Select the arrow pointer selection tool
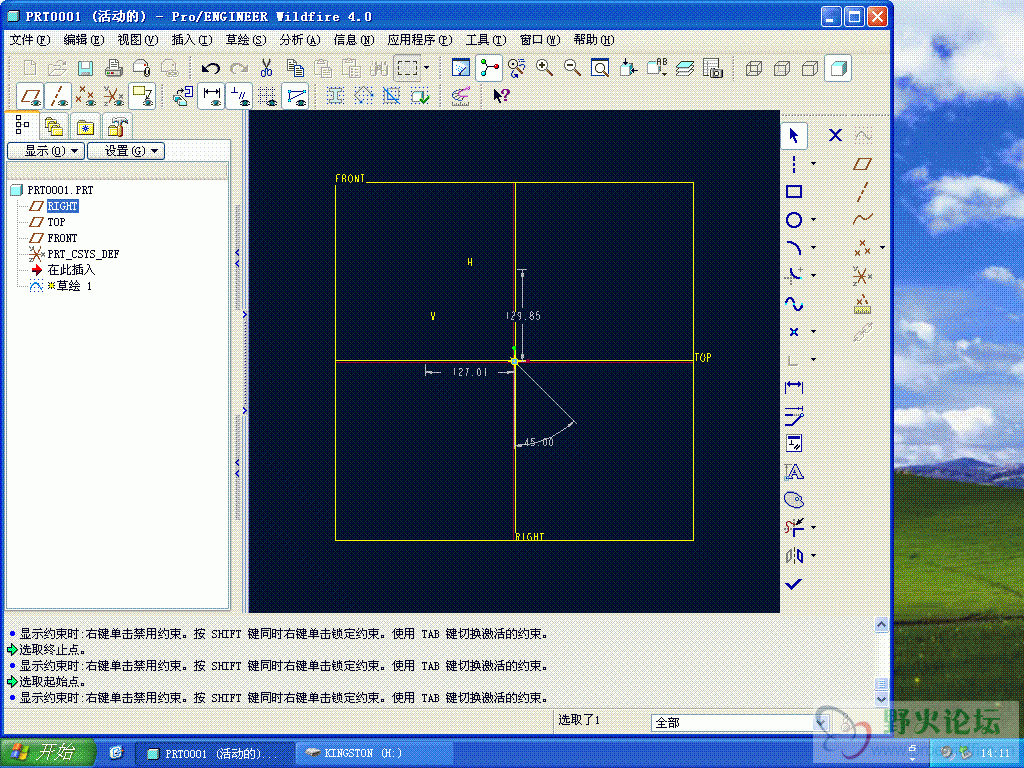This screenshot has width=1024, height=768. 794,136
